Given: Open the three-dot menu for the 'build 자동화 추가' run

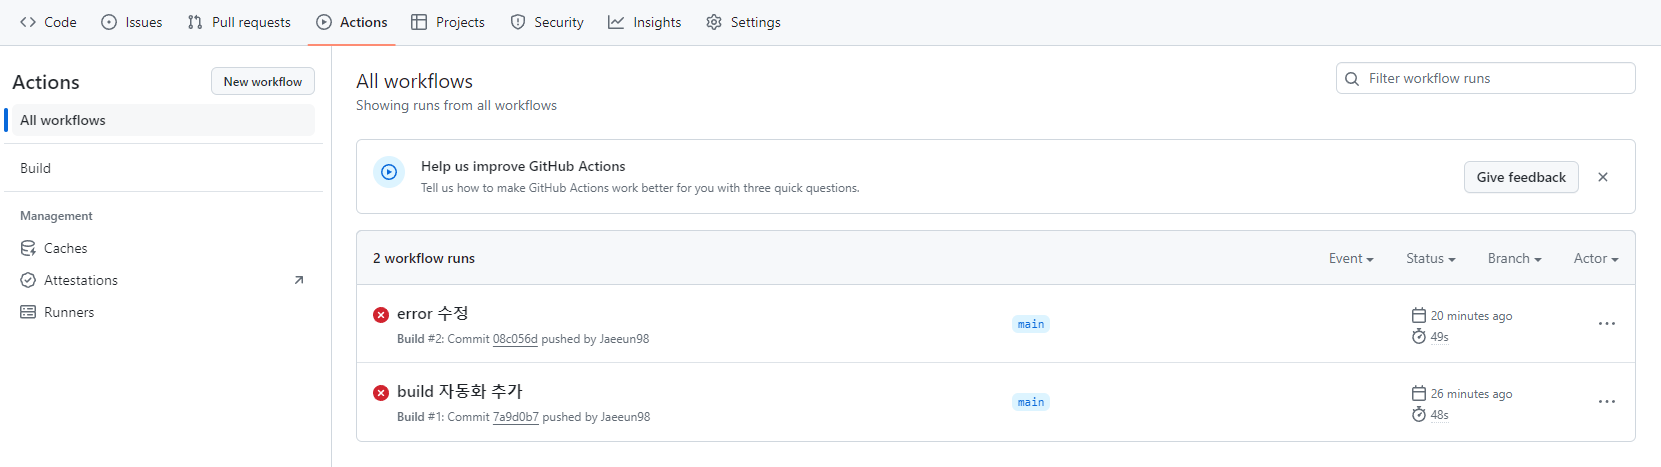Looking at the screenshot, I should tap(1606, 402).
